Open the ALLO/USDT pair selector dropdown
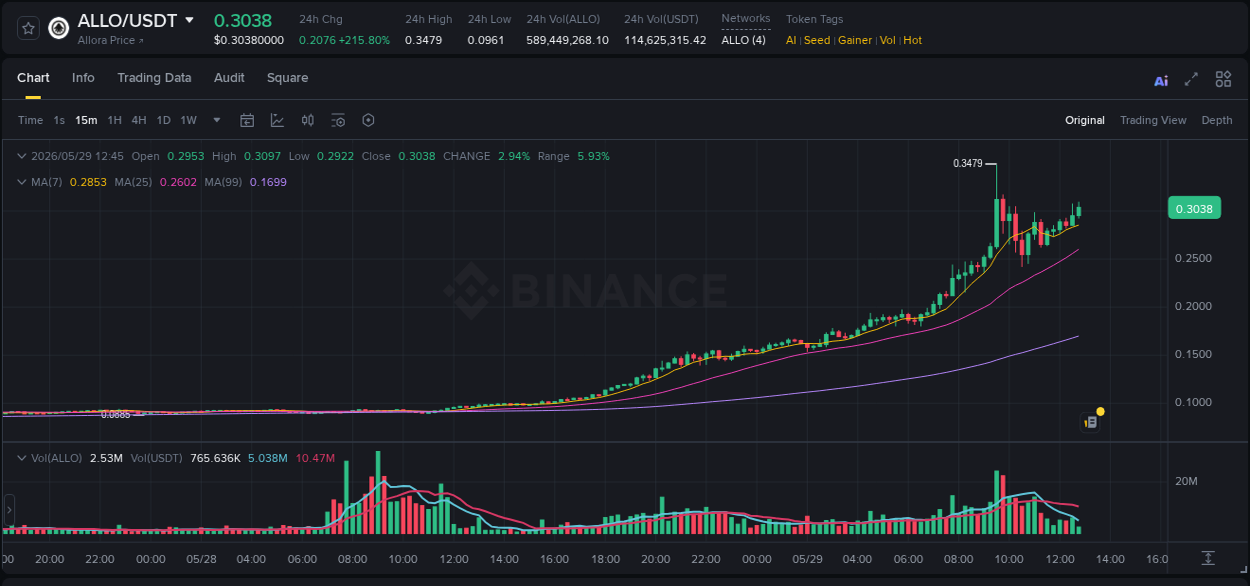The image size is (1250, 586). click(189, 20)
